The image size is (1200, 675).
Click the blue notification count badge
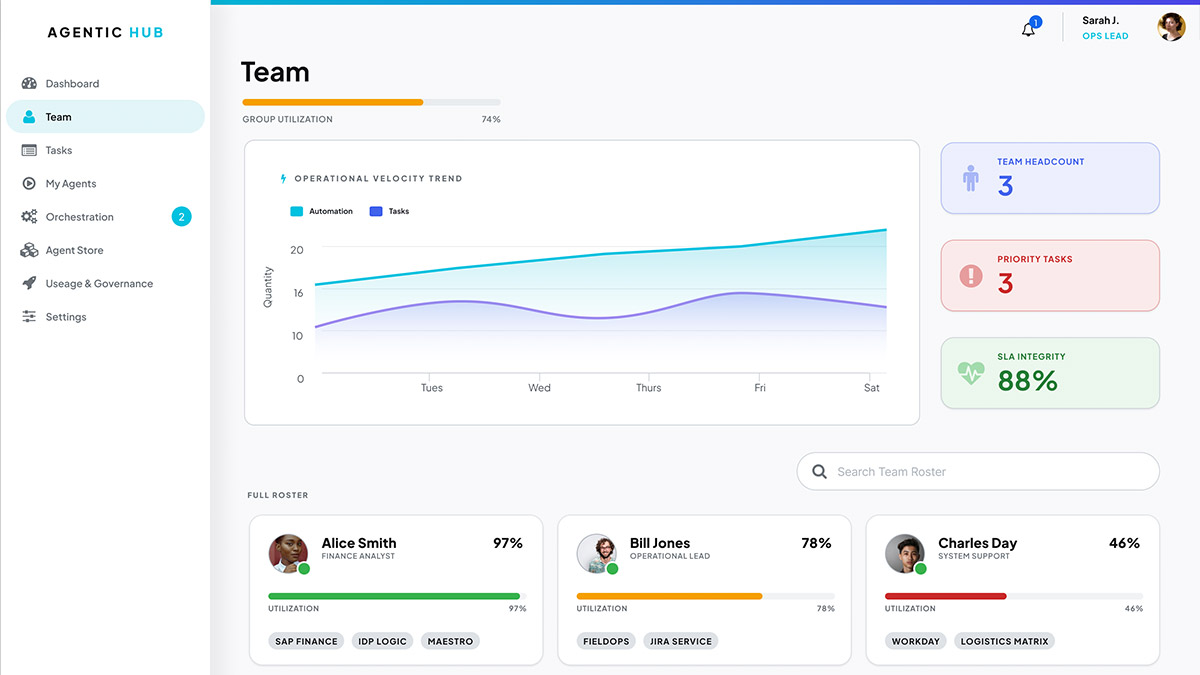pos(1035,21)
